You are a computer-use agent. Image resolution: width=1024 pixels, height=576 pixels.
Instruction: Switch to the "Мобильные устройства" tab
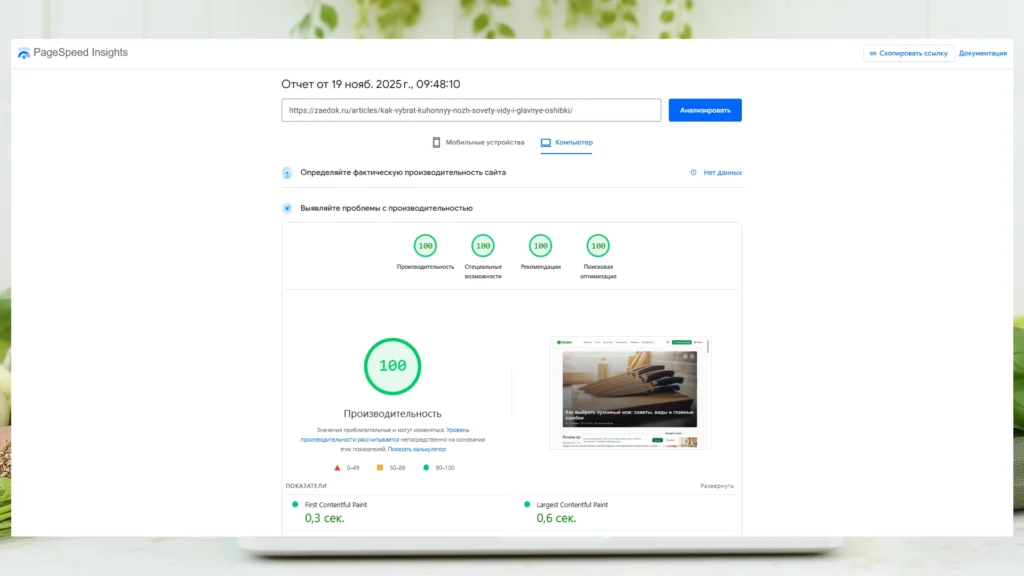pos(480,142)
